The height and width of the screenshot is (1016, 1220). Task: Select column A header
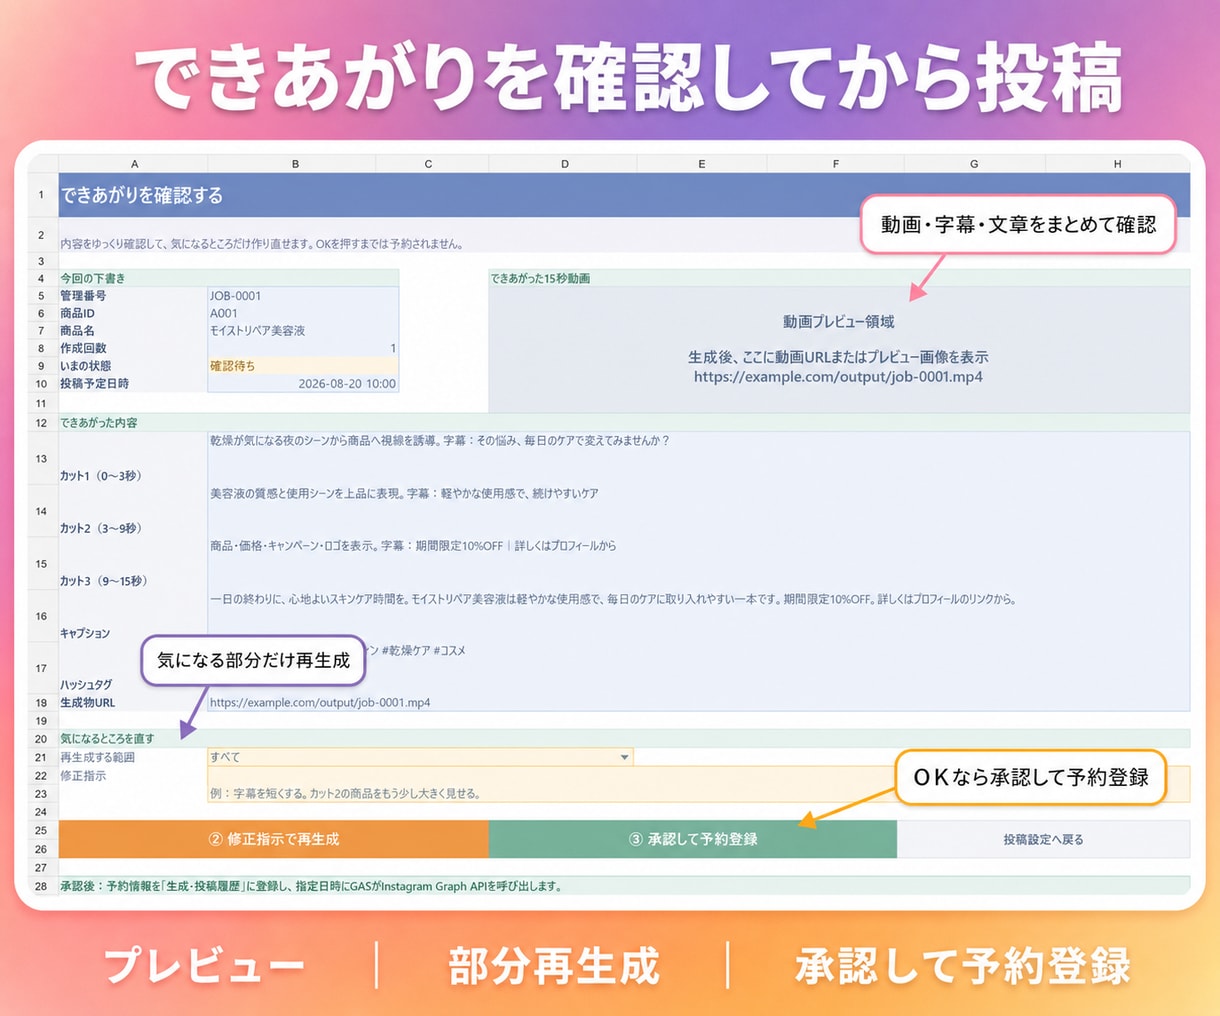click(x=134, y=164)
